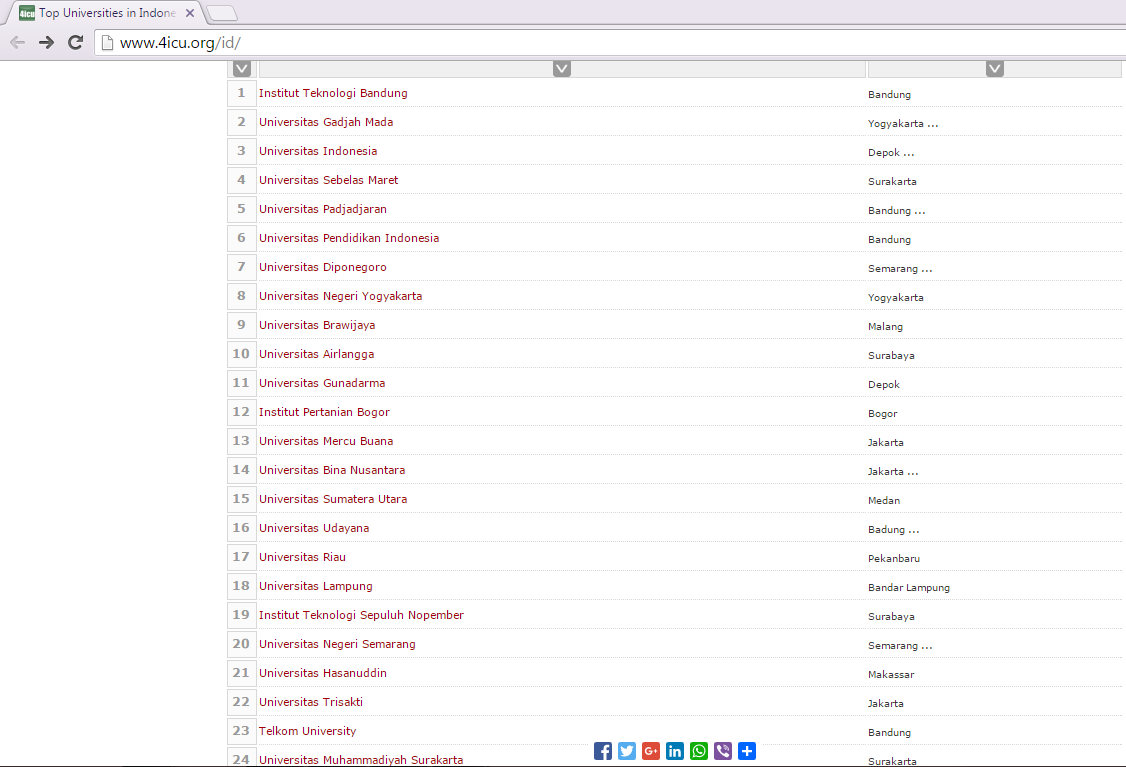Open Universitas Sebelas Maret link
This screenshot has height=767, width=1126.
329,180
